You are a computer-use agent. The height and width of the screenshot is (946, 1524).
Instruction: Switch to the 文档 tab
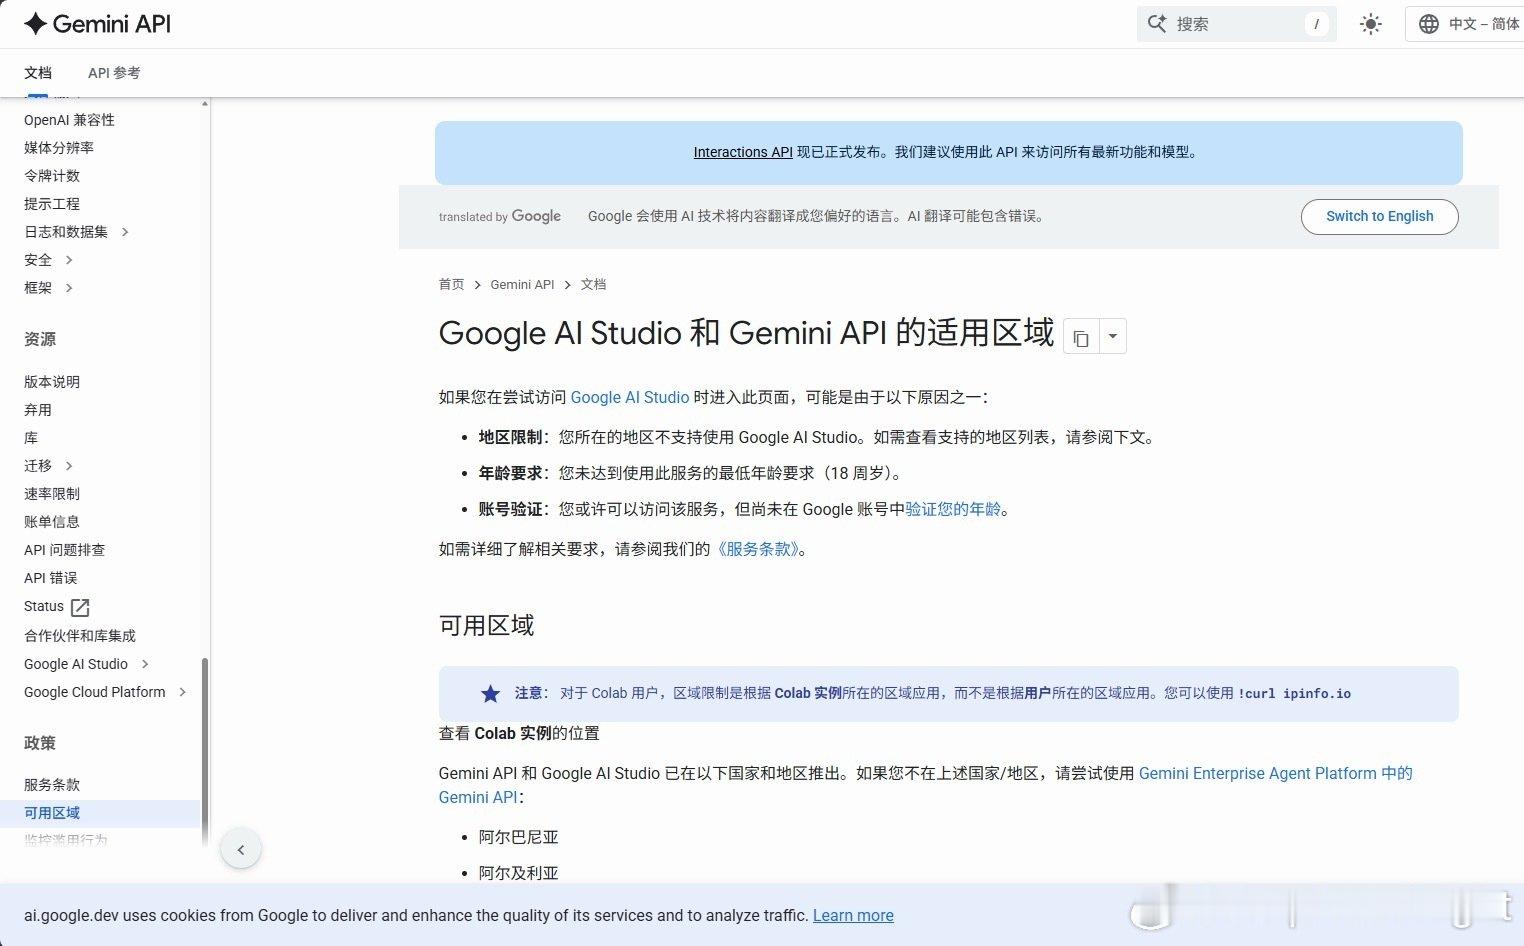pos(38,73)
